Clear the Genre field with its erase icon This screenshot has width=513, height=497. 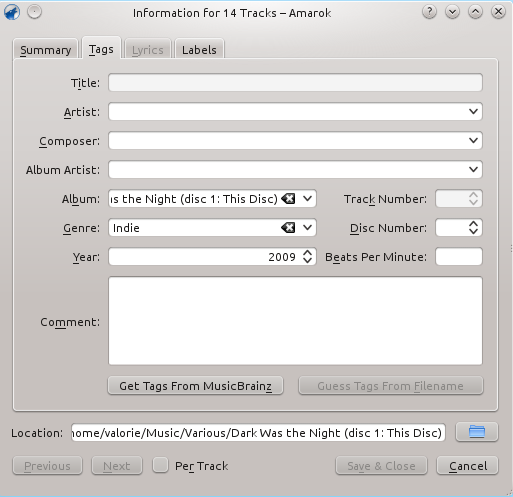point(288,228)
